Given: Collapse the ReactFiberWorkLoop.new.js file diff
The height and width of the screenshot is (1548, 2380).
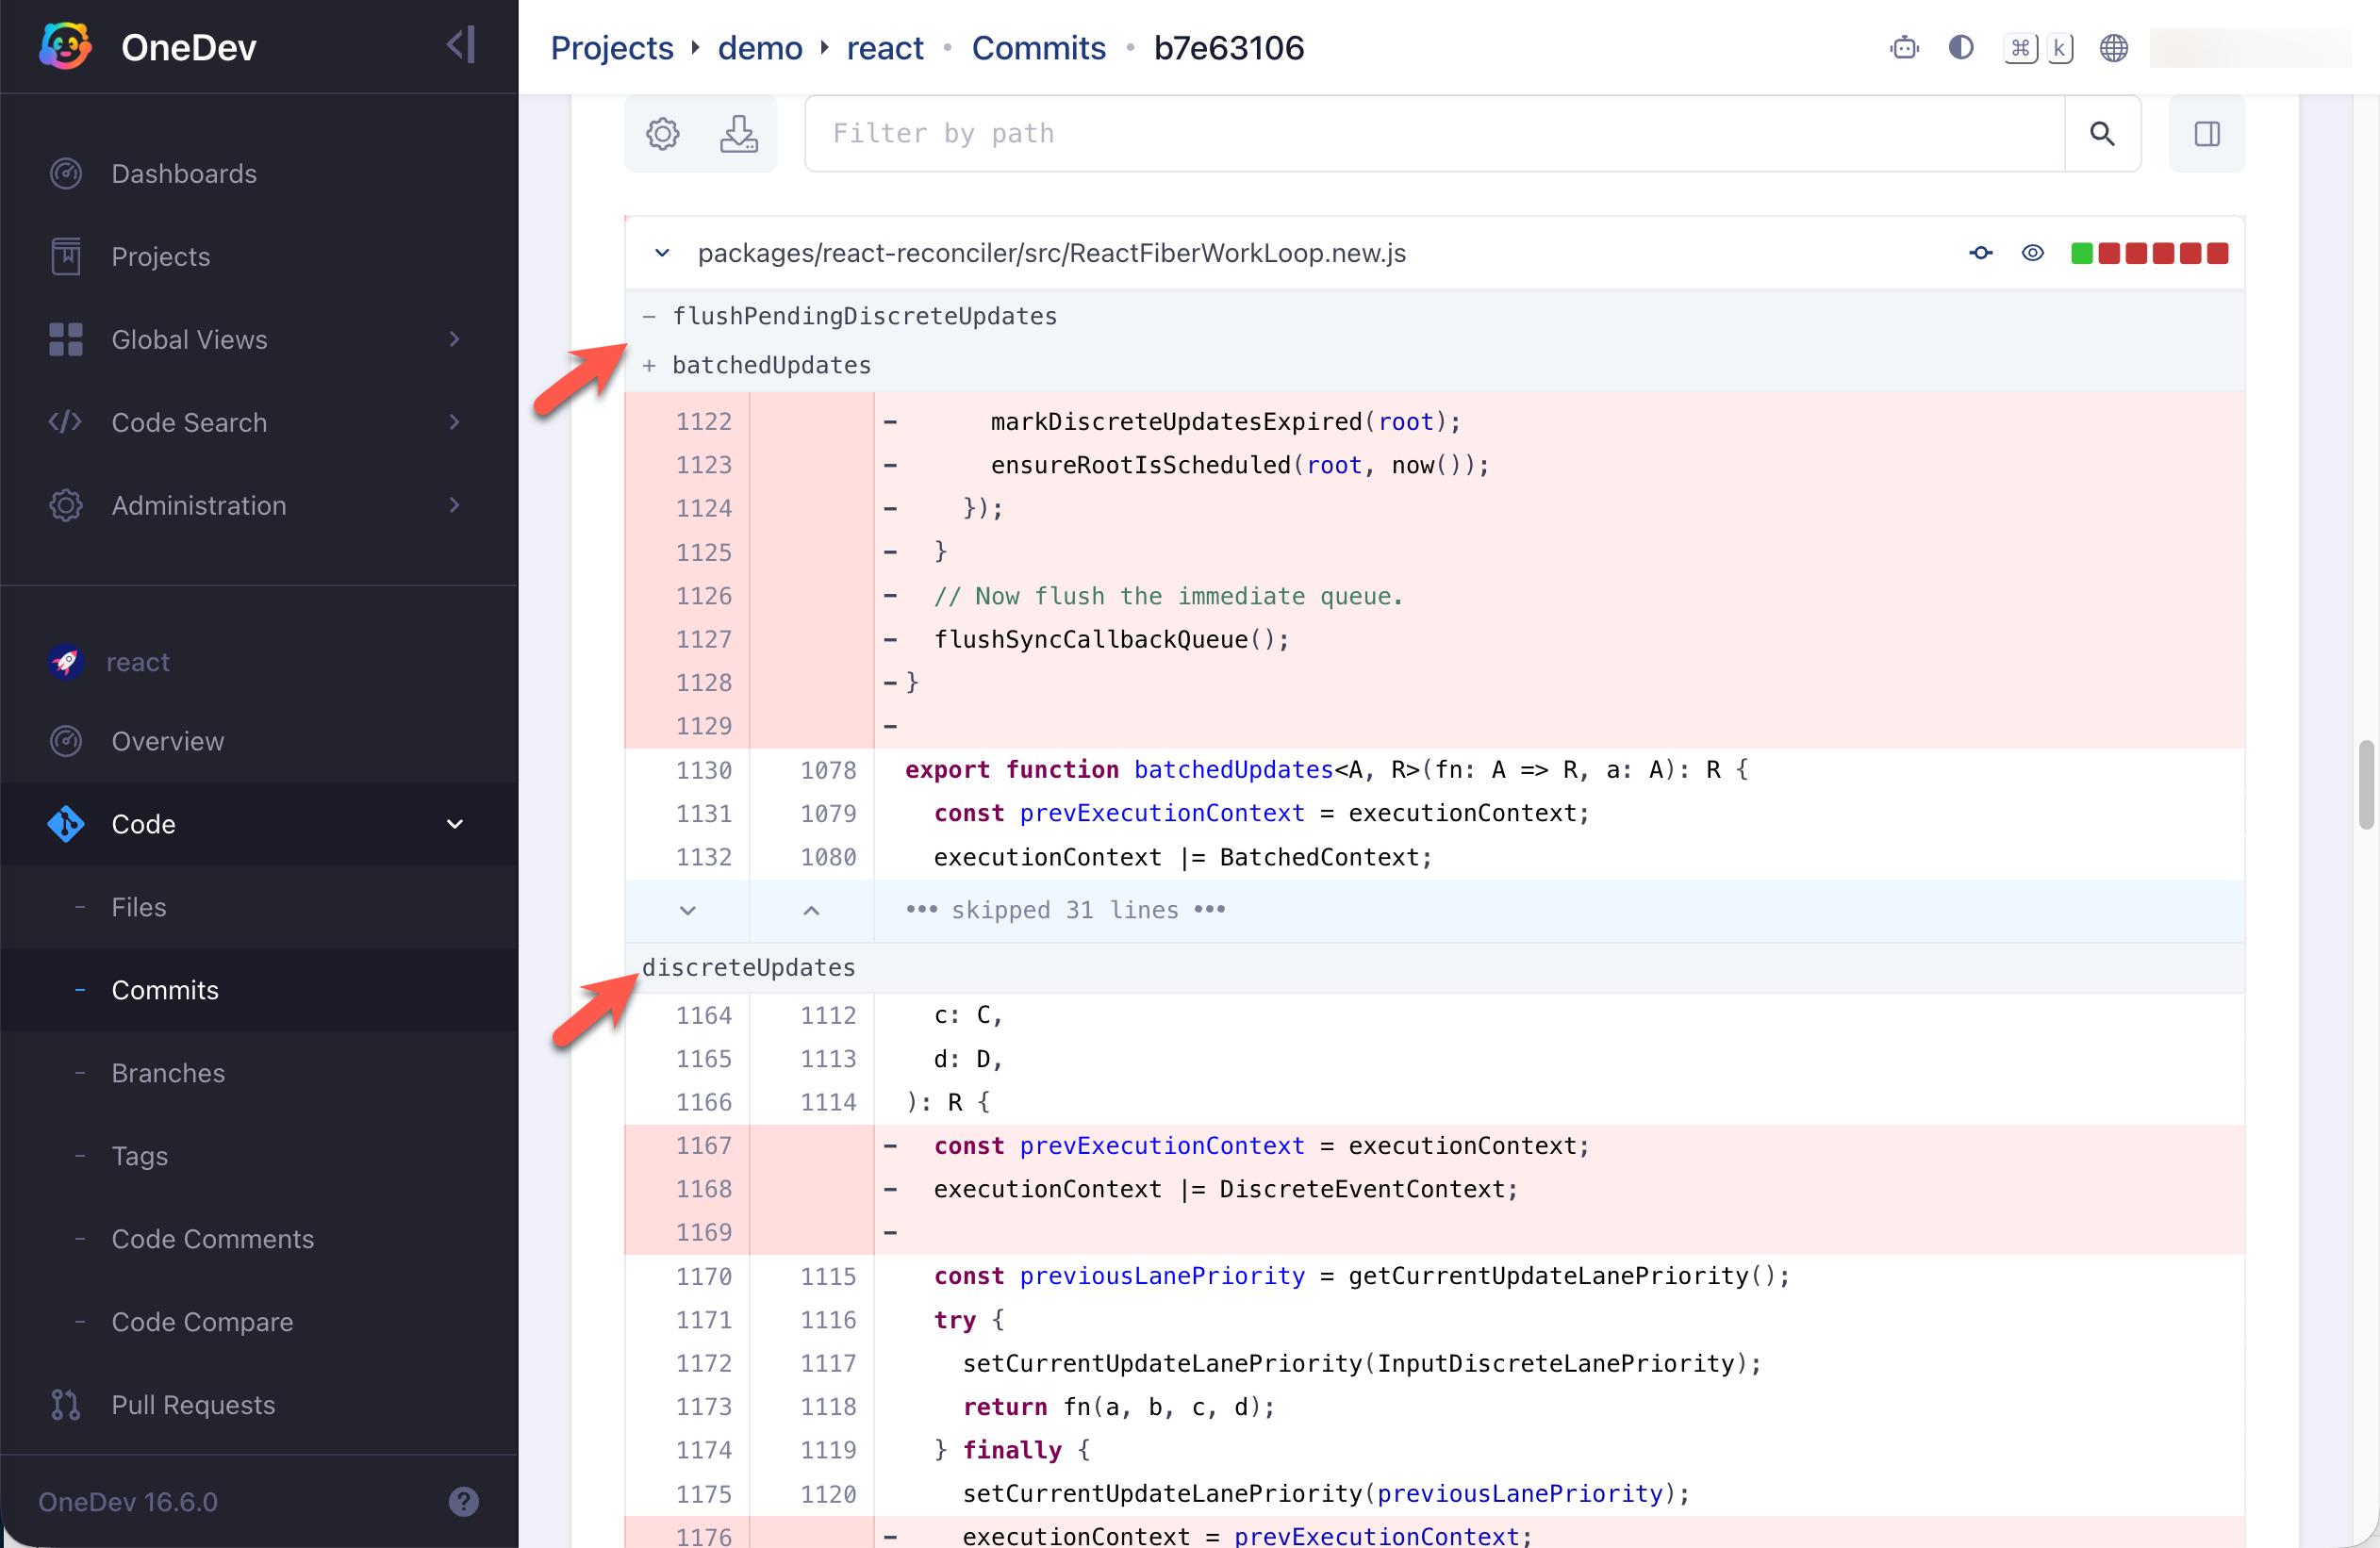Looking at the screenshot, I should coord(661,253).
